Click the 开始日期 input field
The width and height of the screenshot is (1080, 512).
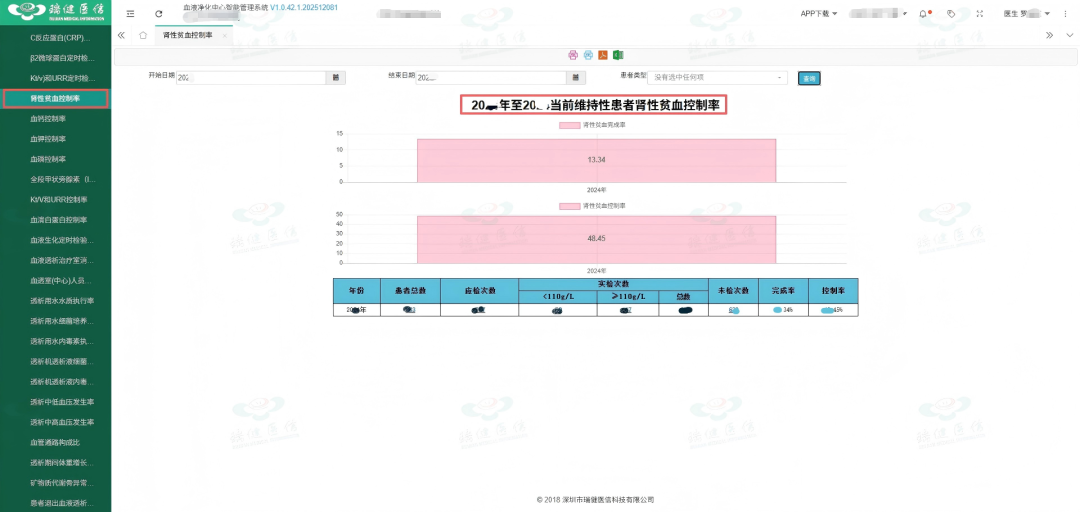[255, 77]
